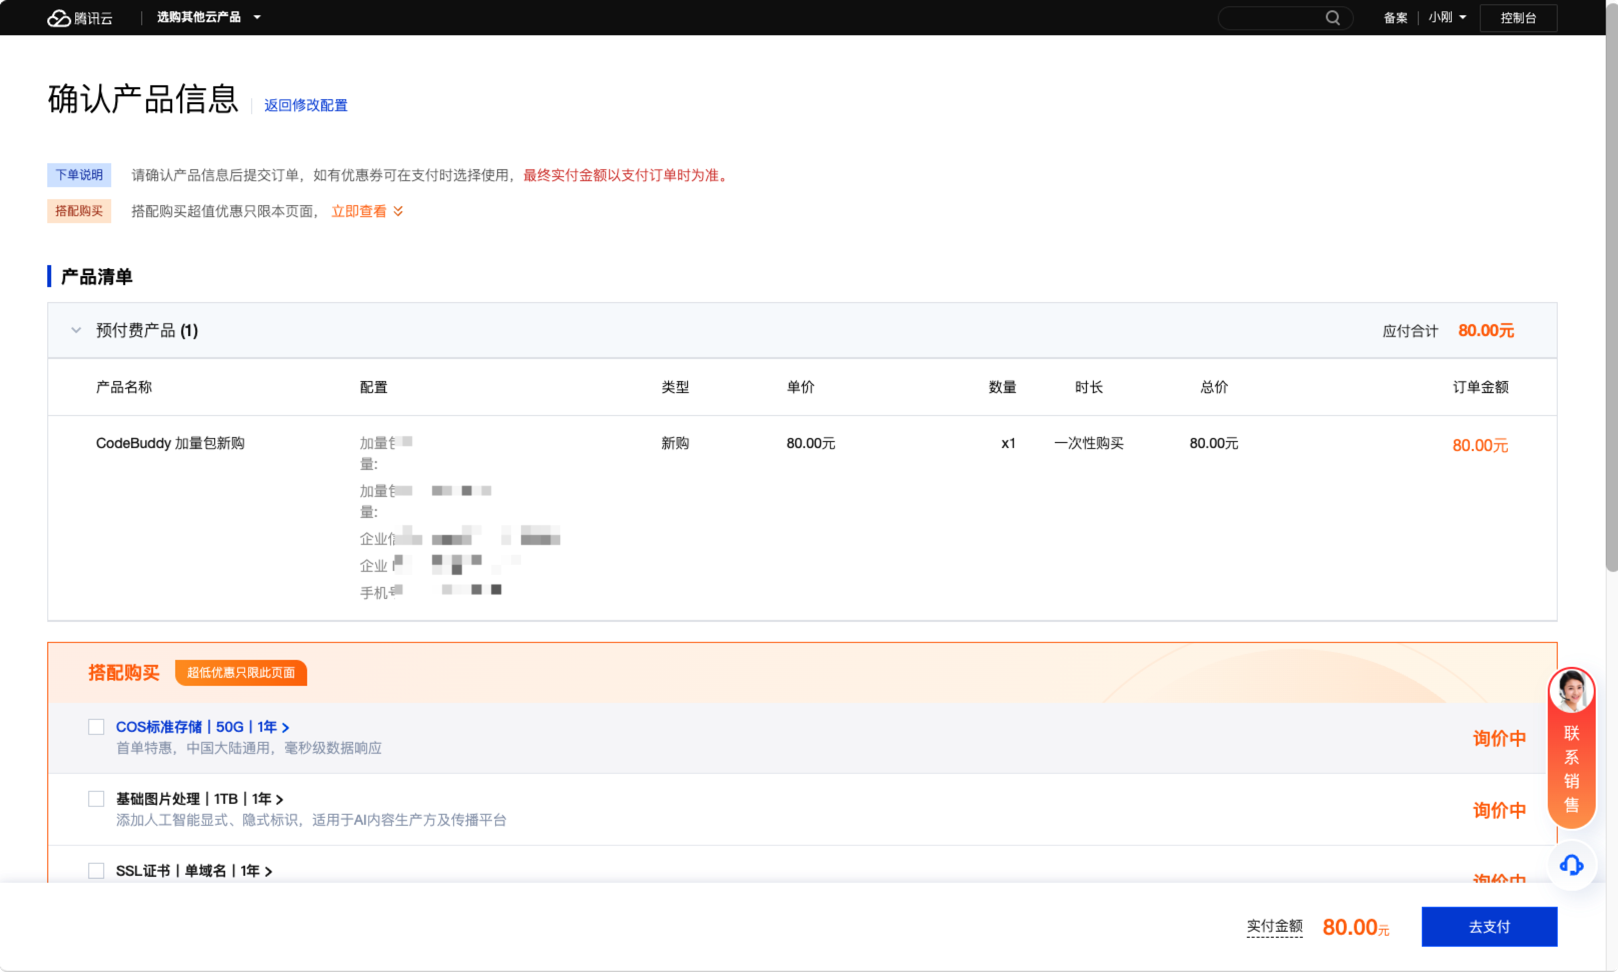Screen dimensions: 1618x972
Task: Open the search magnifier icon
Action: 1333,18
